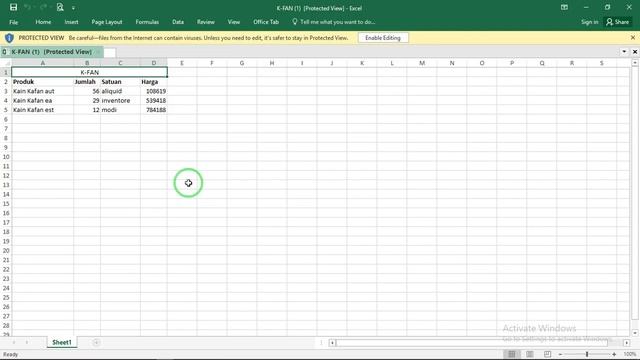This screenshot has width=640, height=360.
Task: Click the Tell me what you want to do box
Action: click(334, 22)
